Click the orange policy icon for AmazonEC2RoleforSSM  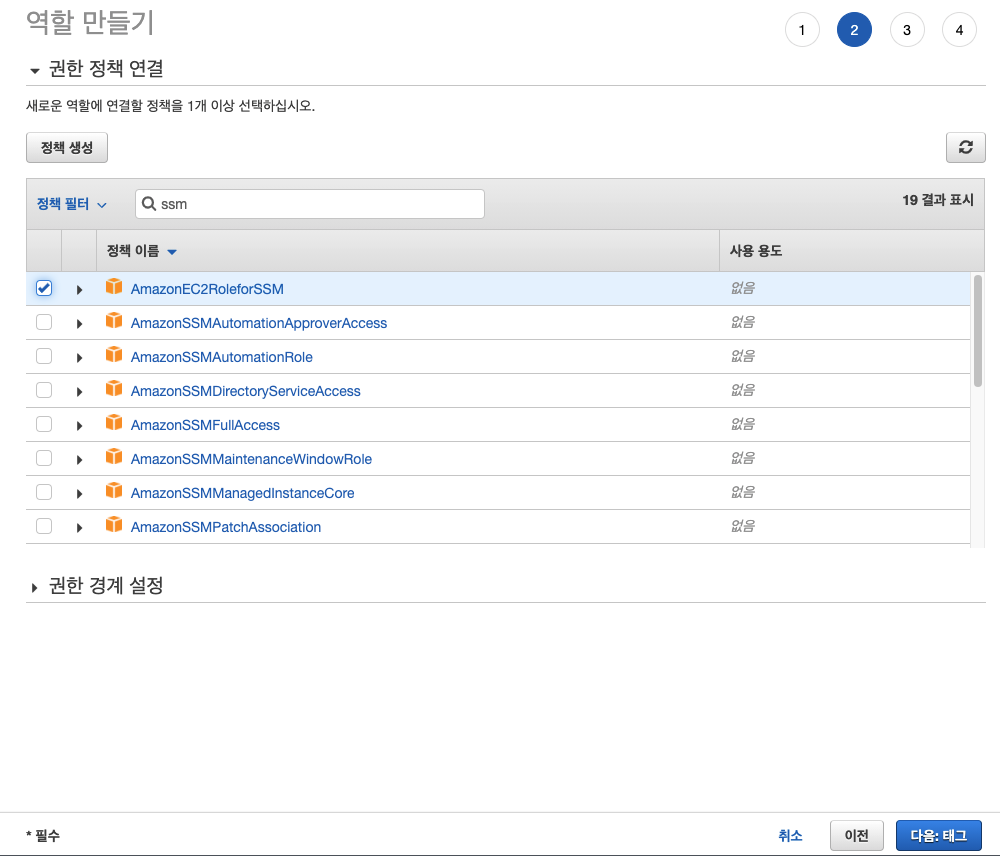pyautogui.click(x=114, y=287)
